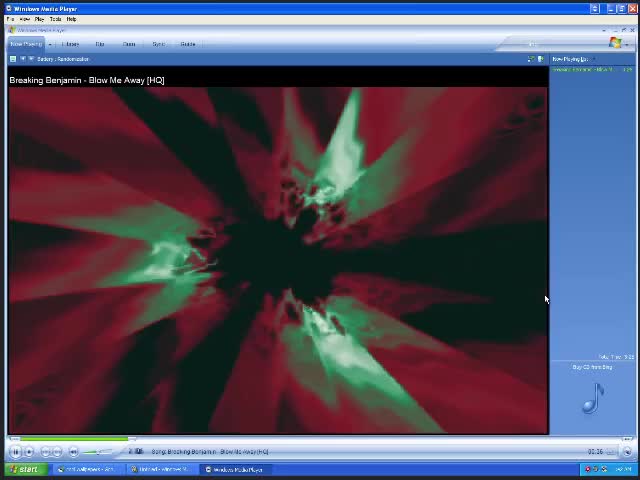Open the Help menu
Screen dimensions: 640x480
coord(71,19)
